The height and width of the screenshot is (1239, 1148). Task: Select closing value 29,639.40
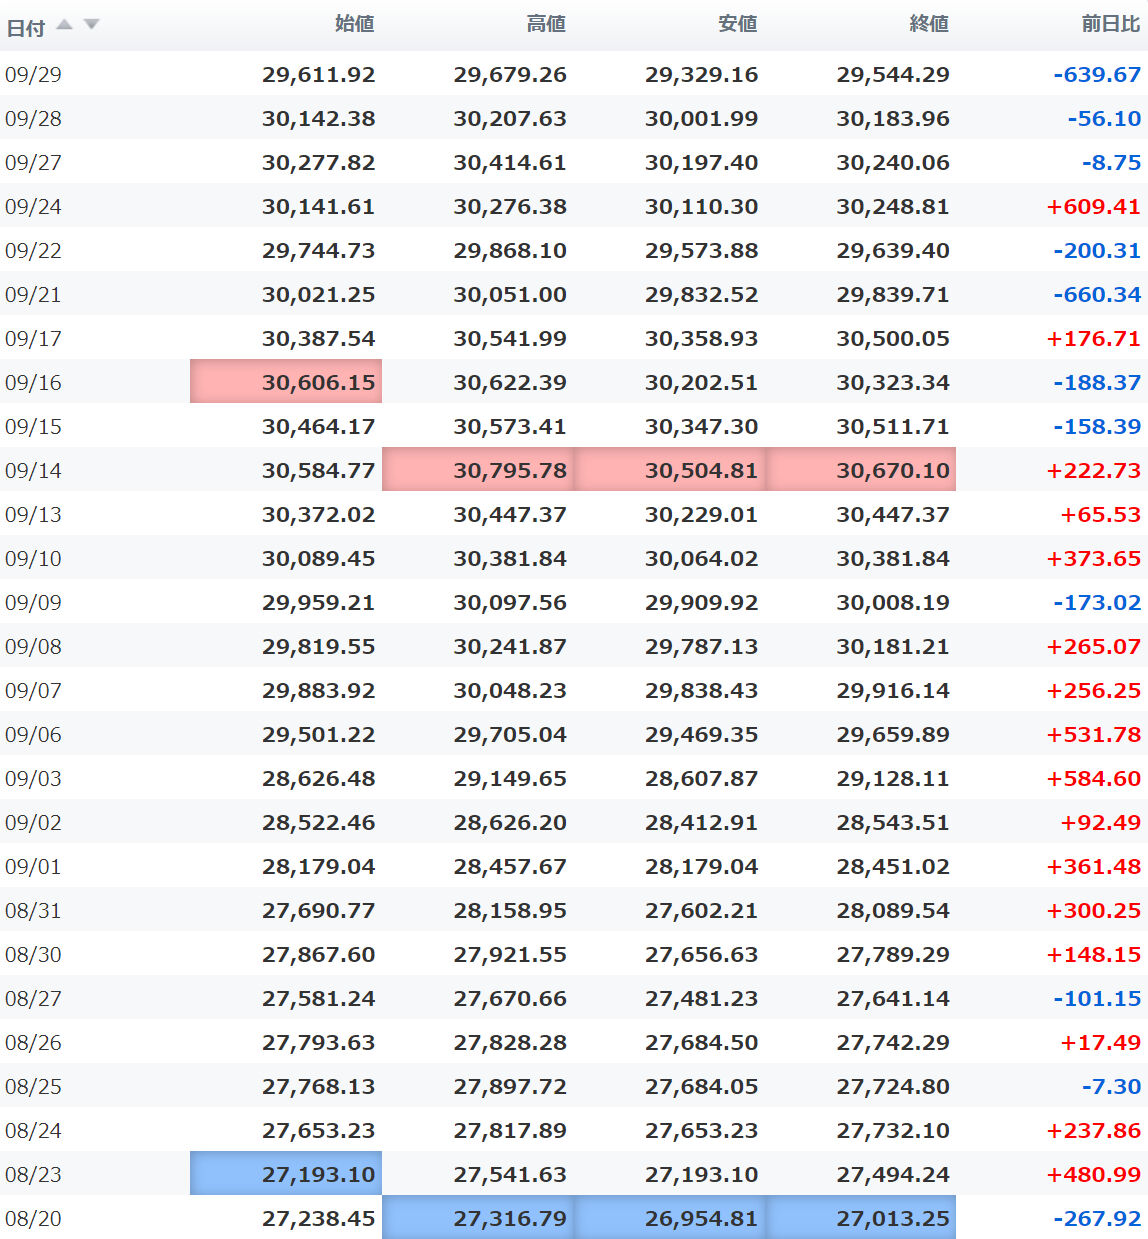[893, 250]
